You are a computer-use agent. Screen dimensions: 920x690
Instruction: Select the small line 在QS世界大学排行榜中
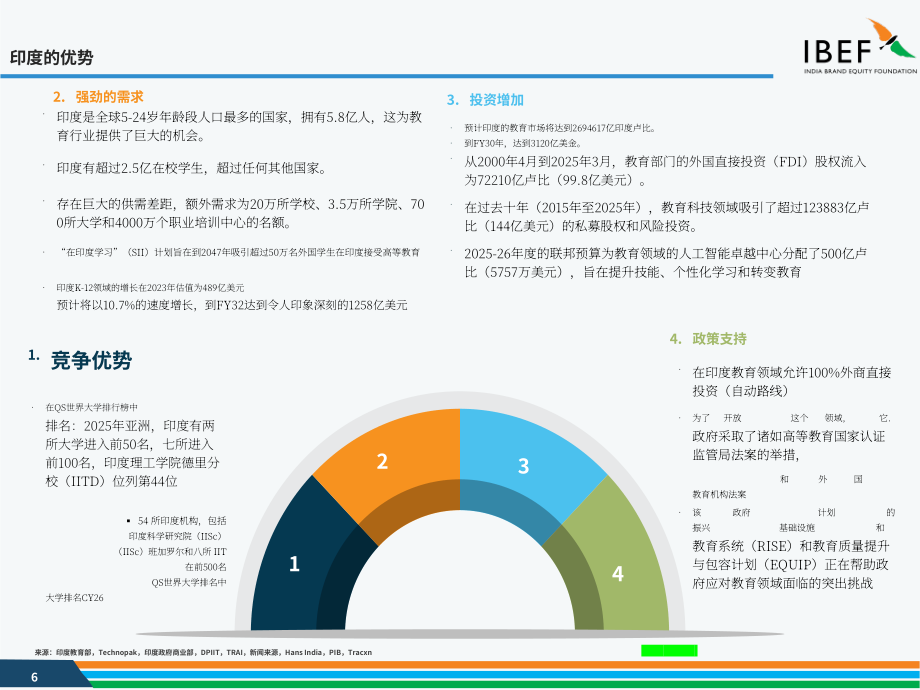click(92, 407)
